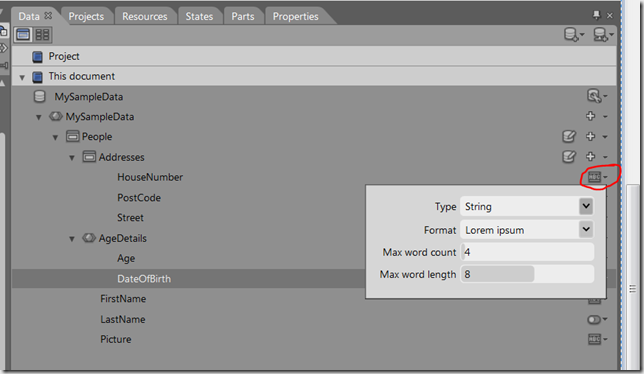
Task: Collapse the This document section
Action: (22, 77)
